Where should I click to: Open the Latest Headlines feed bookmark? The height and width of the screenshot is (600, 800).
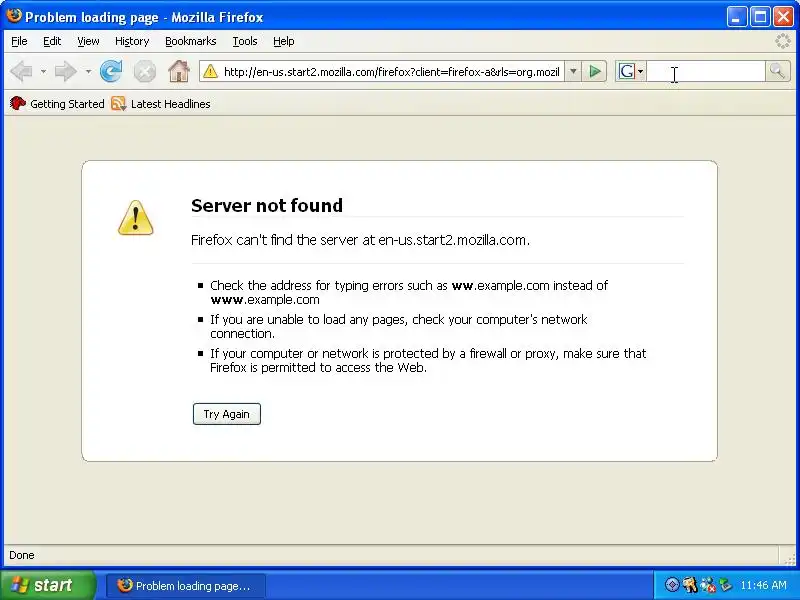click(161, 104)
